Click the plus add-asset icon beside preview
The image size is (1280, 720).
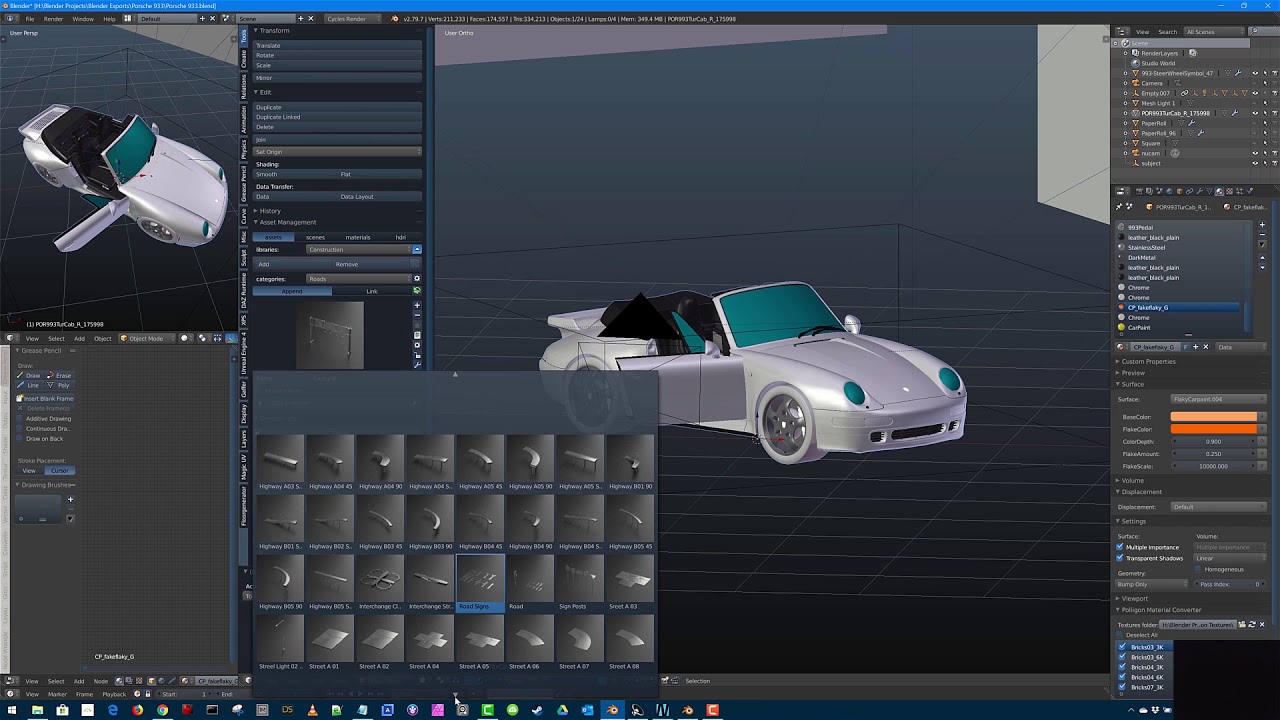coord(417,305)
